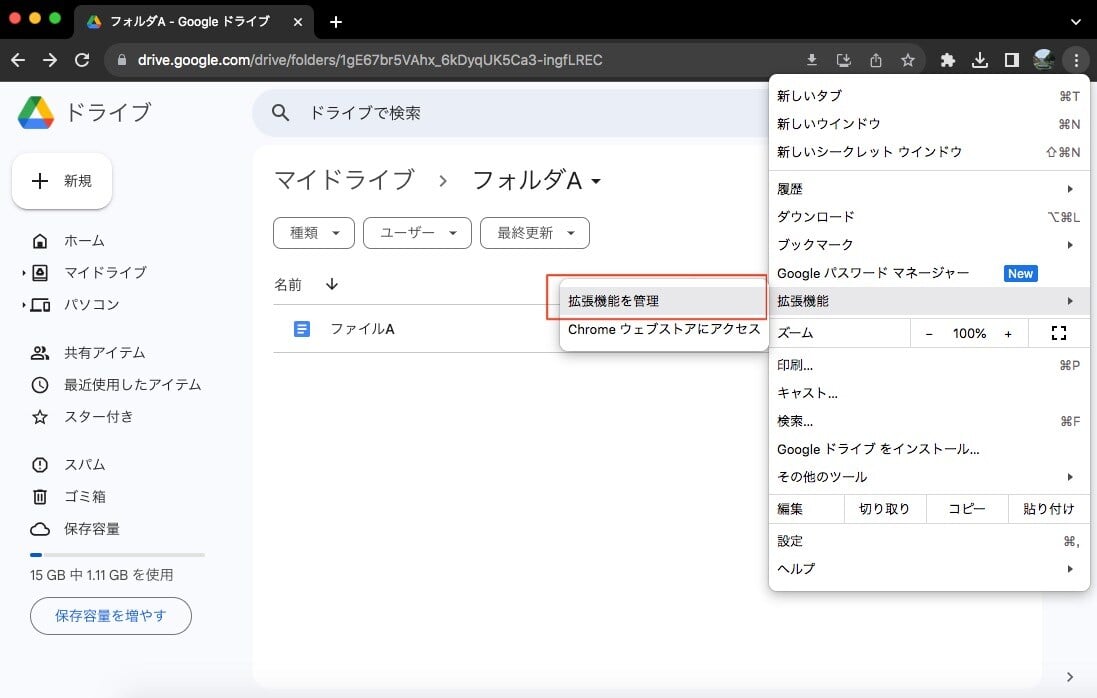Select キャスト... from the Chrome menu
This screenshot has width=1097, height=698.
[929, 393]
